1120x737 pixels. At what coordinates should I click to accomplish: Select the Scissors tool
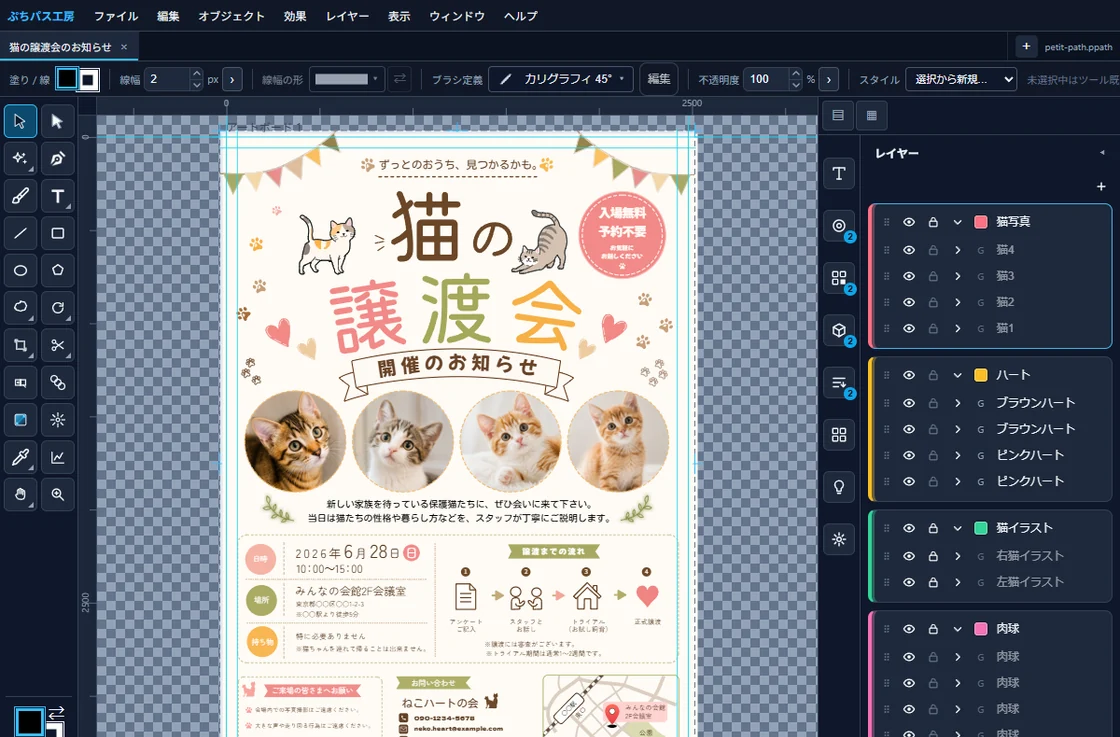57,345
